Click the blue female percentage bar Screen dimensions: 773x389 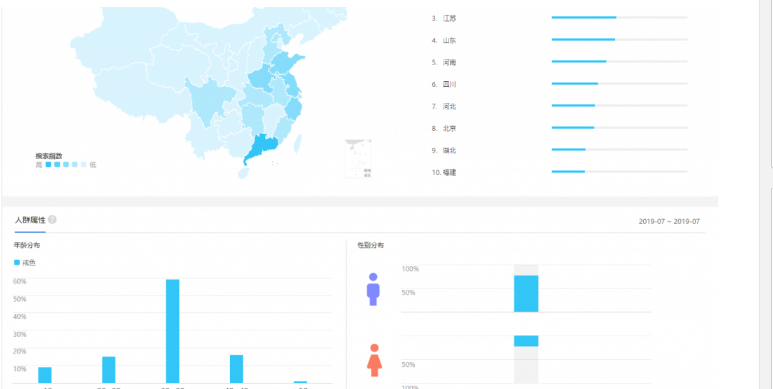click(x=526, y=341)
